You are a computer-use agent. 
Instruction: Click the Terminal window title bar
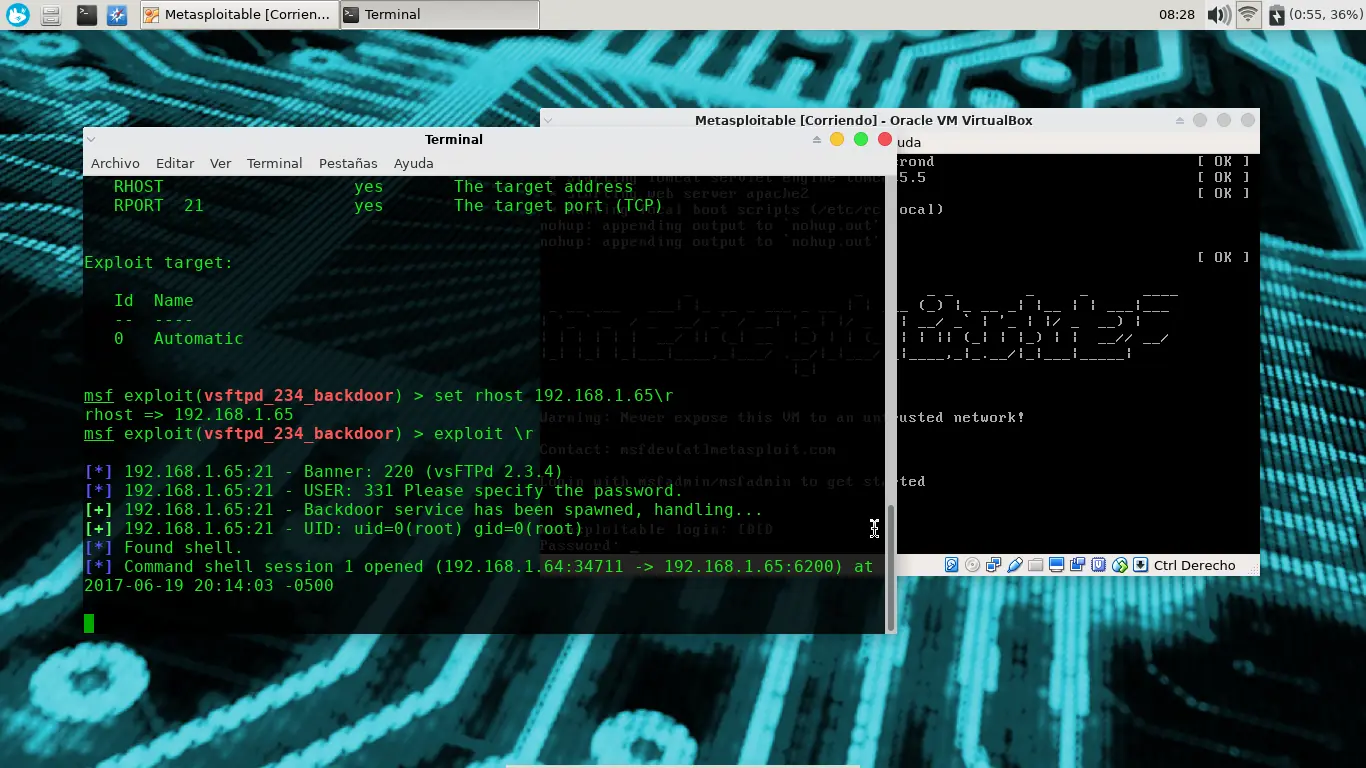click(454, 139)
